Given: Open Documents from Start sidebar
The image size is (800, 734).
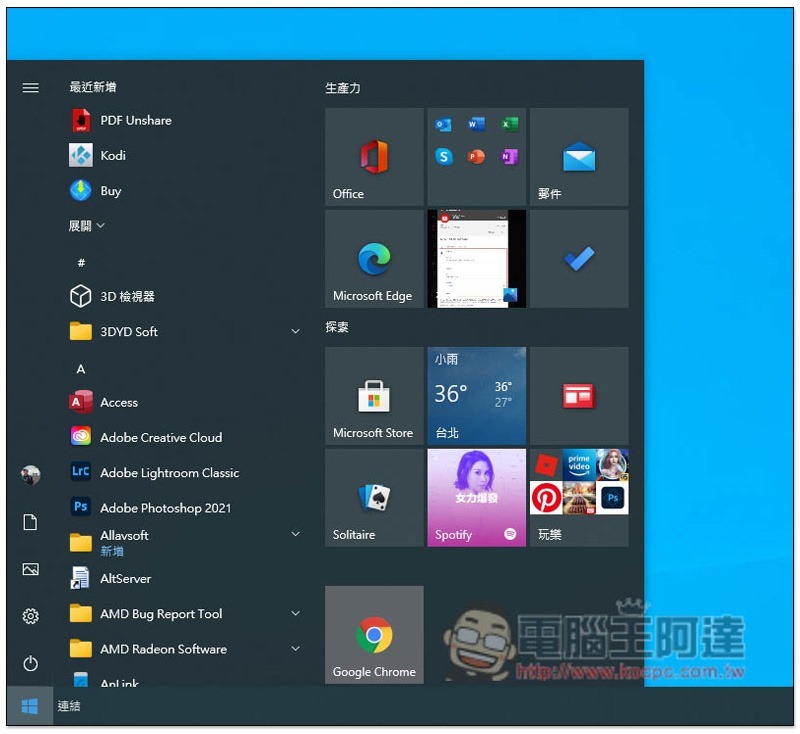Looking at the screenshot, I should (x=31, y=522).
